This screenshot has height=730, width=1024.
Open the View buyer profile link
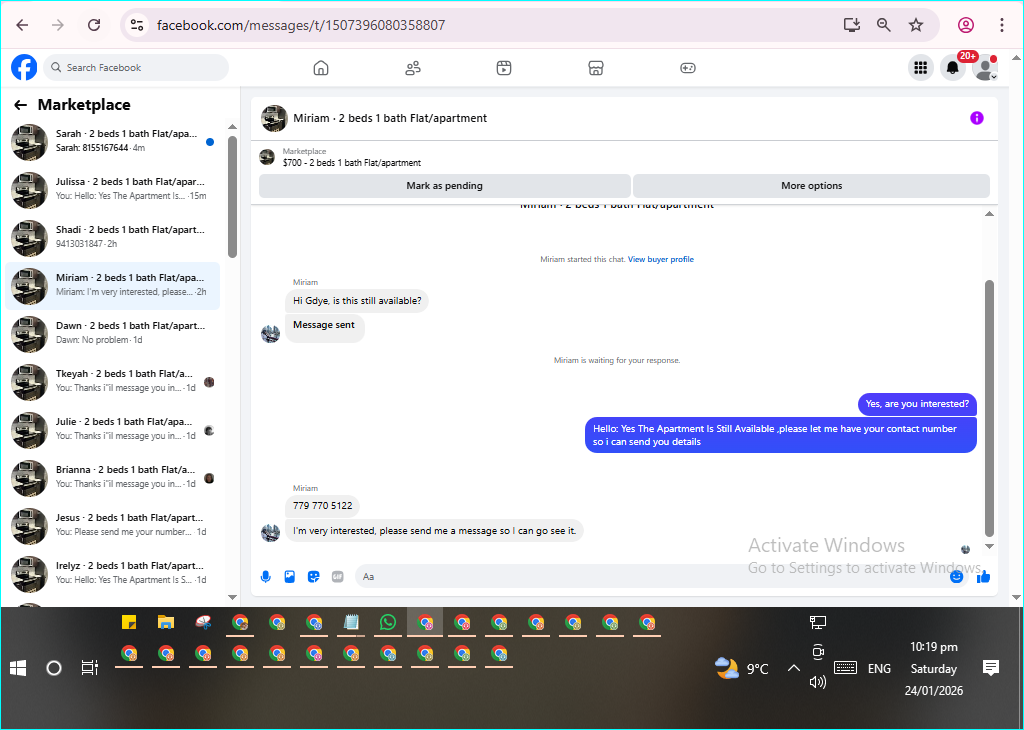[x=661, y=259]
